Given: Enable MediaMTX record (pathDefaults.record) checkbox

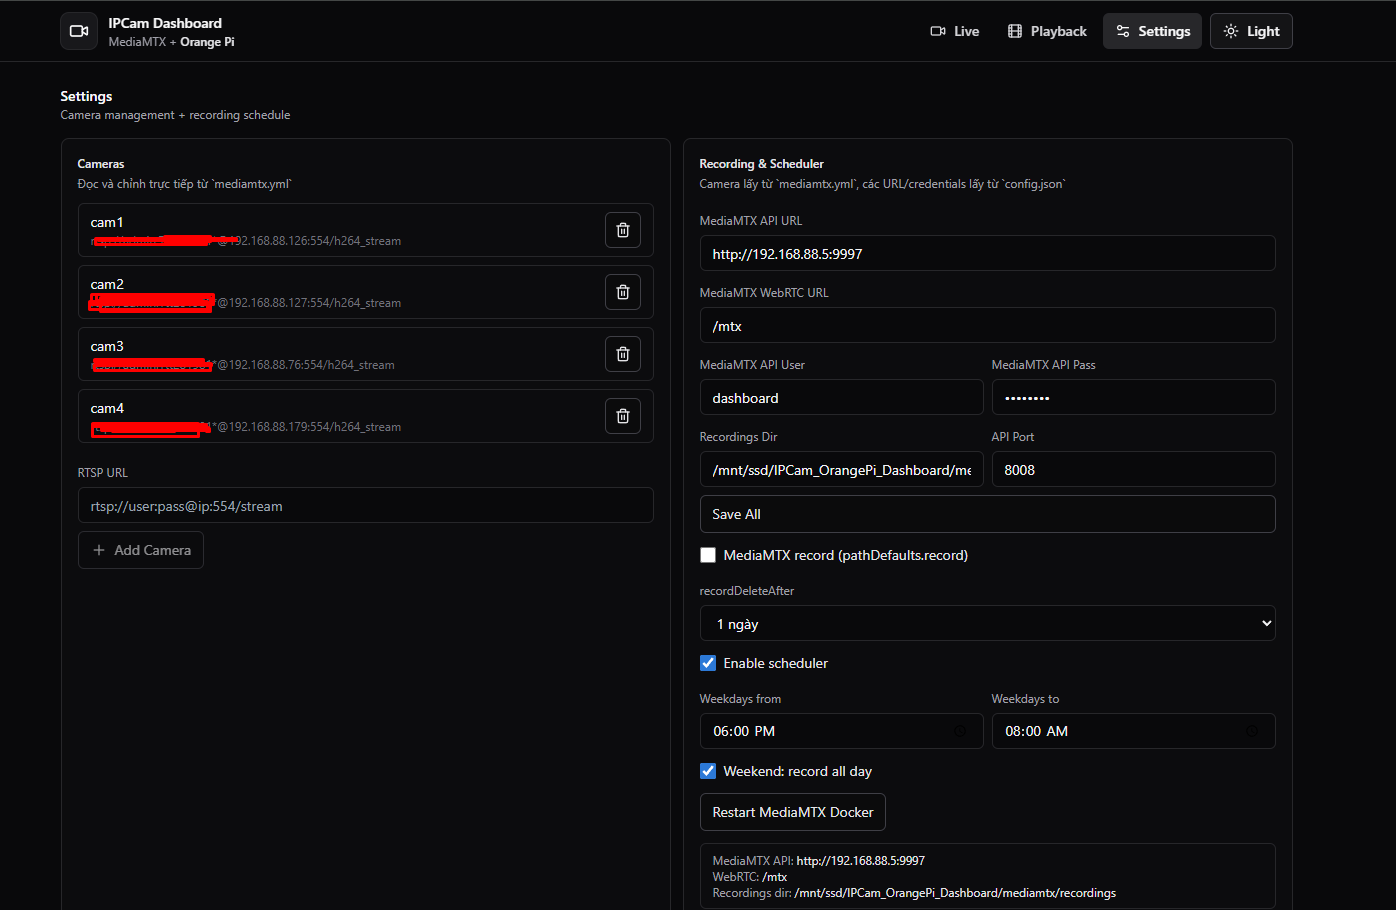Looking at the screenshot, I should tap(708, 555).
